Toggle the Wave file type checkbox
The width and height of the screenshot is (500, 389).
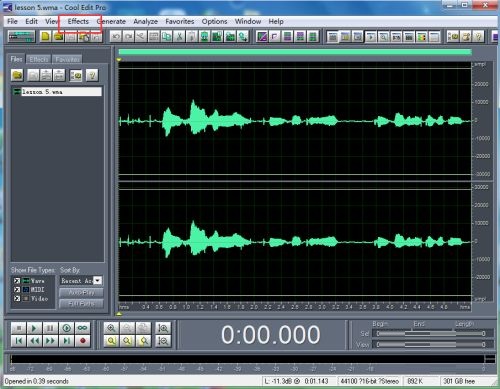[17, 281]
